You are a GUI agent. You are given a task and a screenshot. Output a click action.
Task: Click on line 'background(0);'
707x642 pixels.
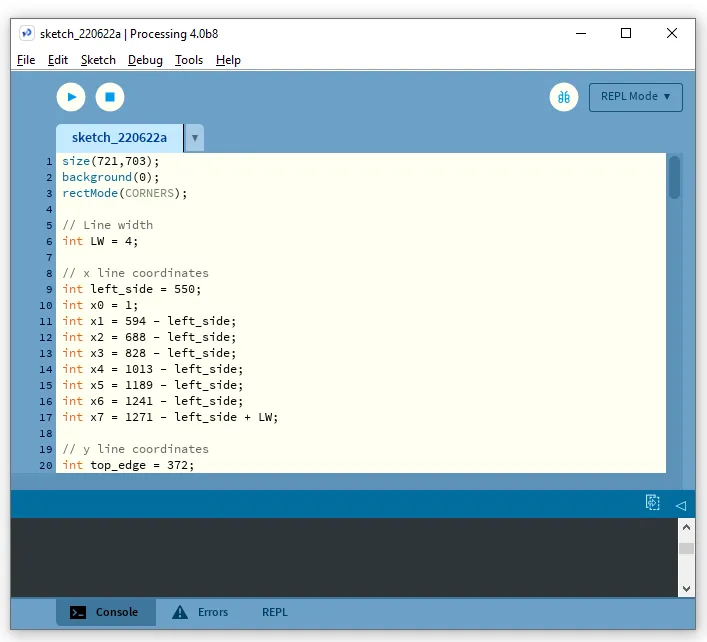click(110, 177)
